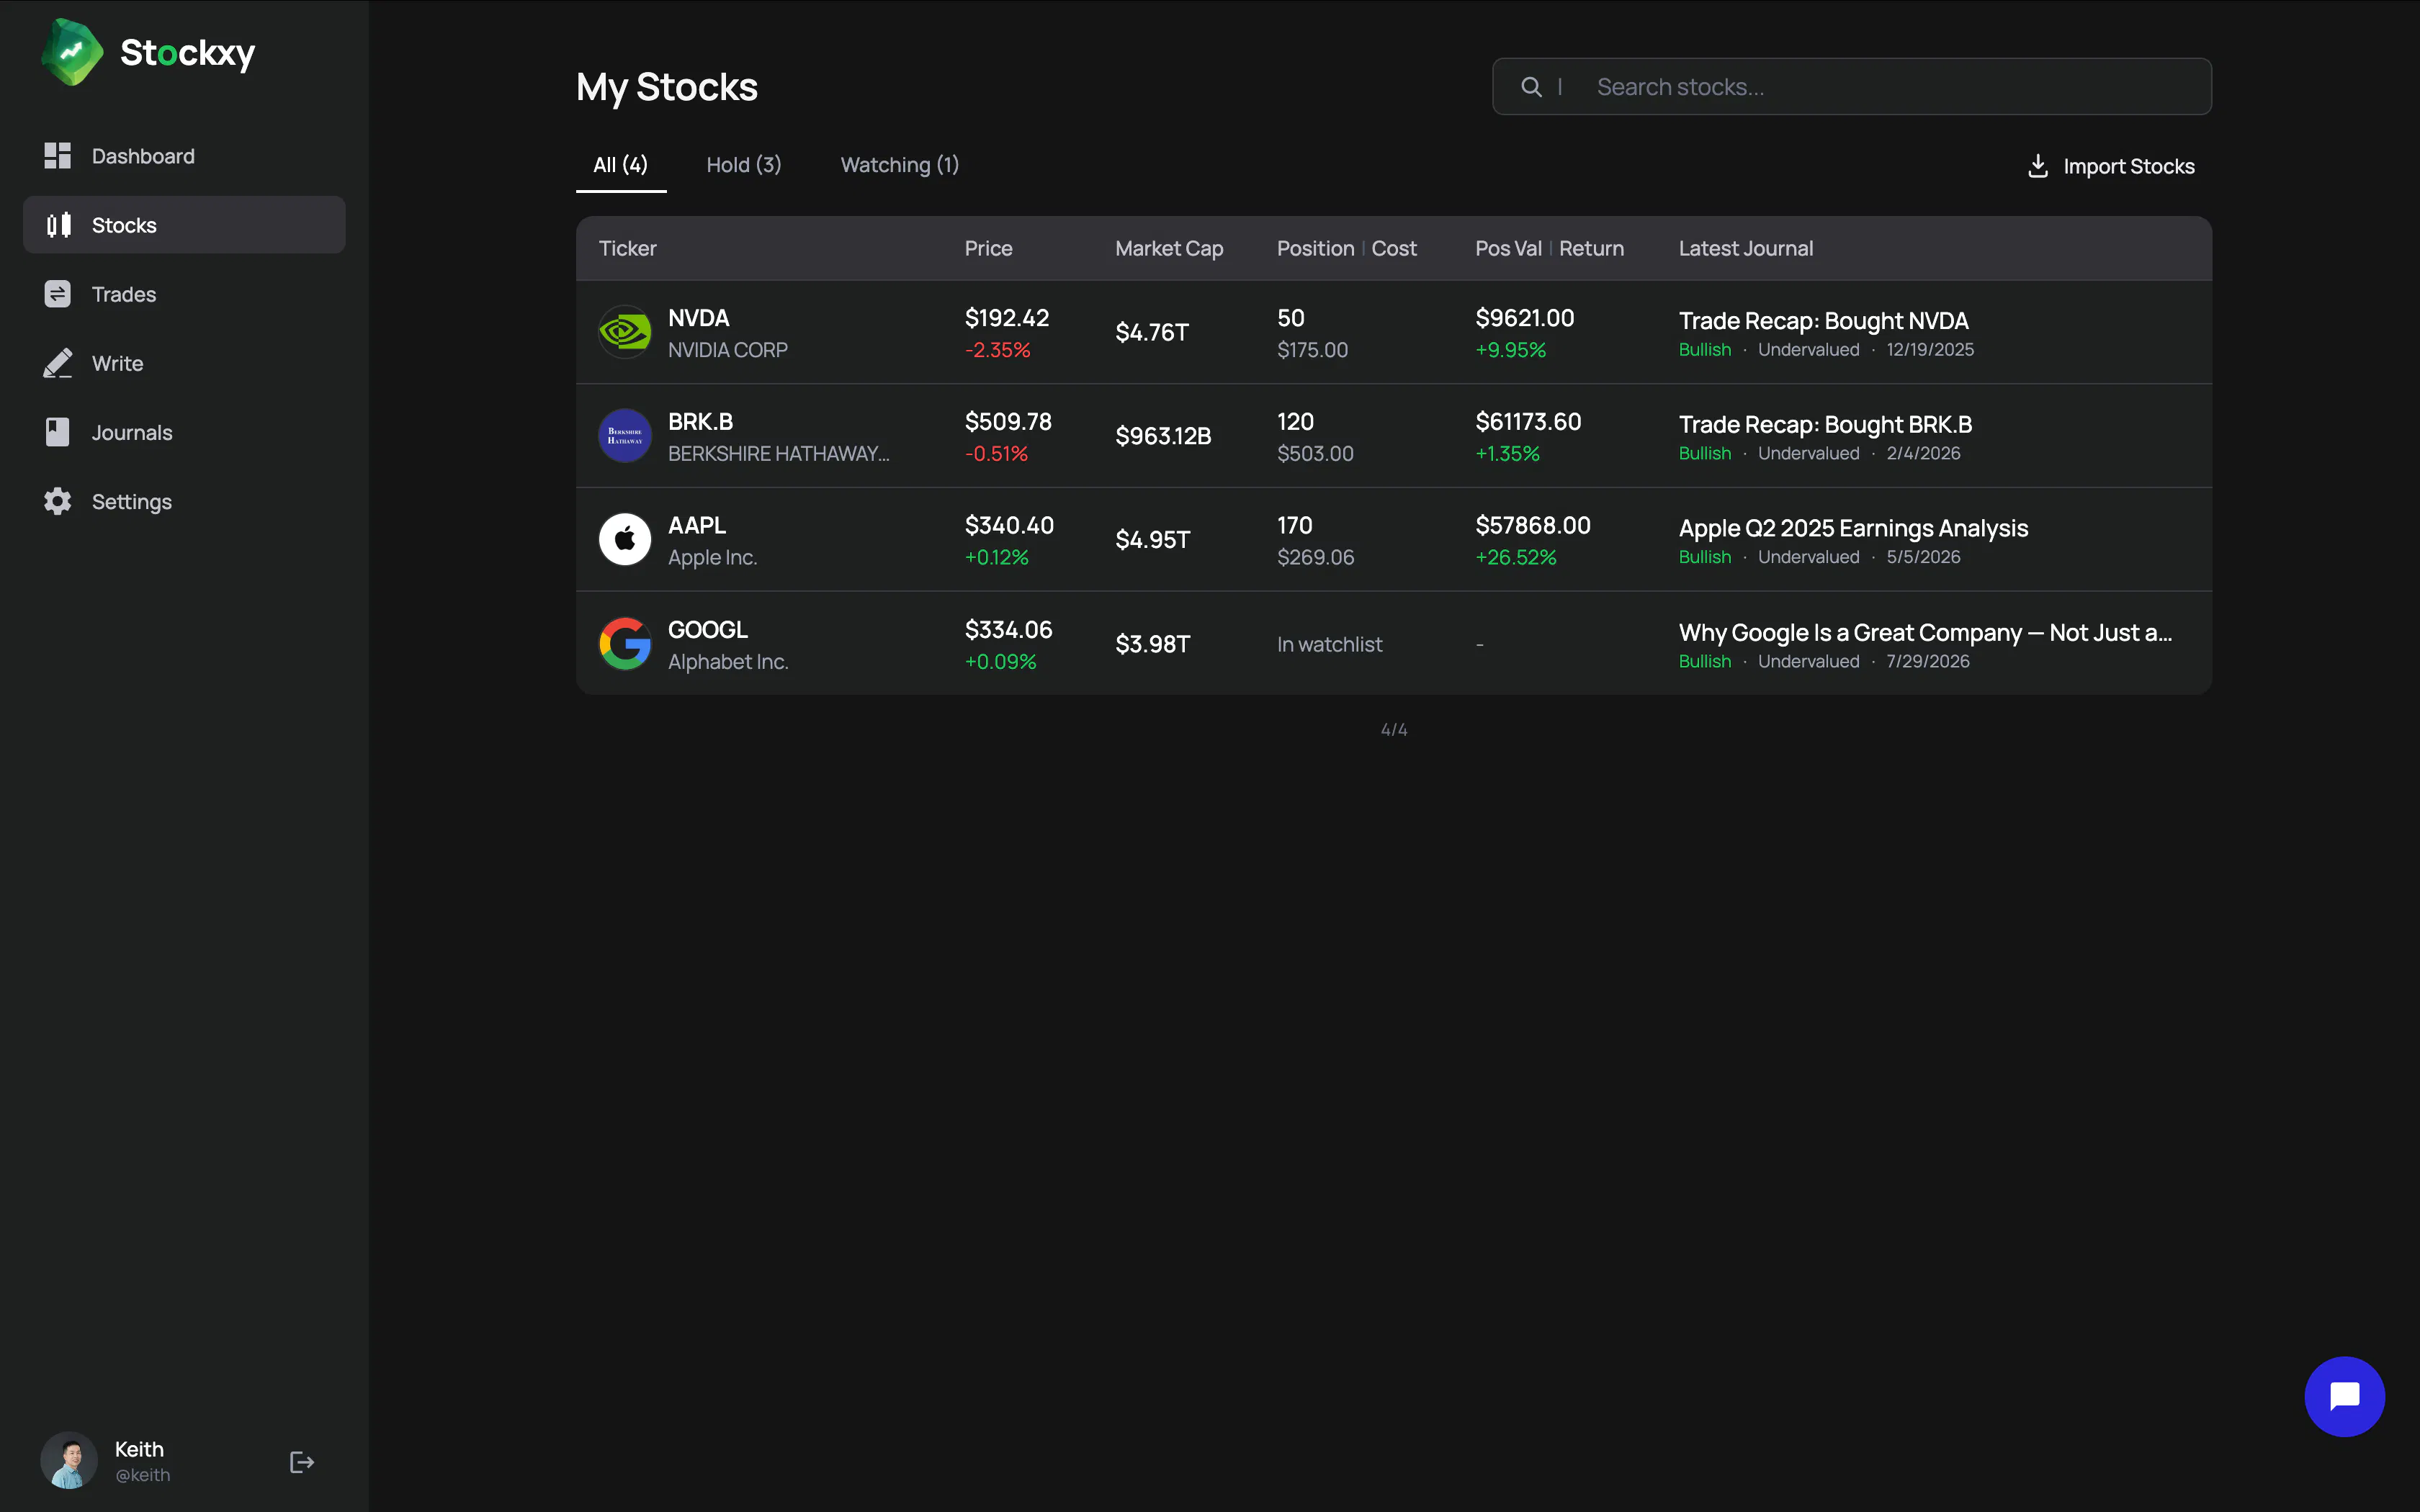Image resolution: width=2420 pixels, height=1512 pixels.
Task: Click the Alphabet Inc. company name
Action: pyautogui.click(x=728, y=662)
